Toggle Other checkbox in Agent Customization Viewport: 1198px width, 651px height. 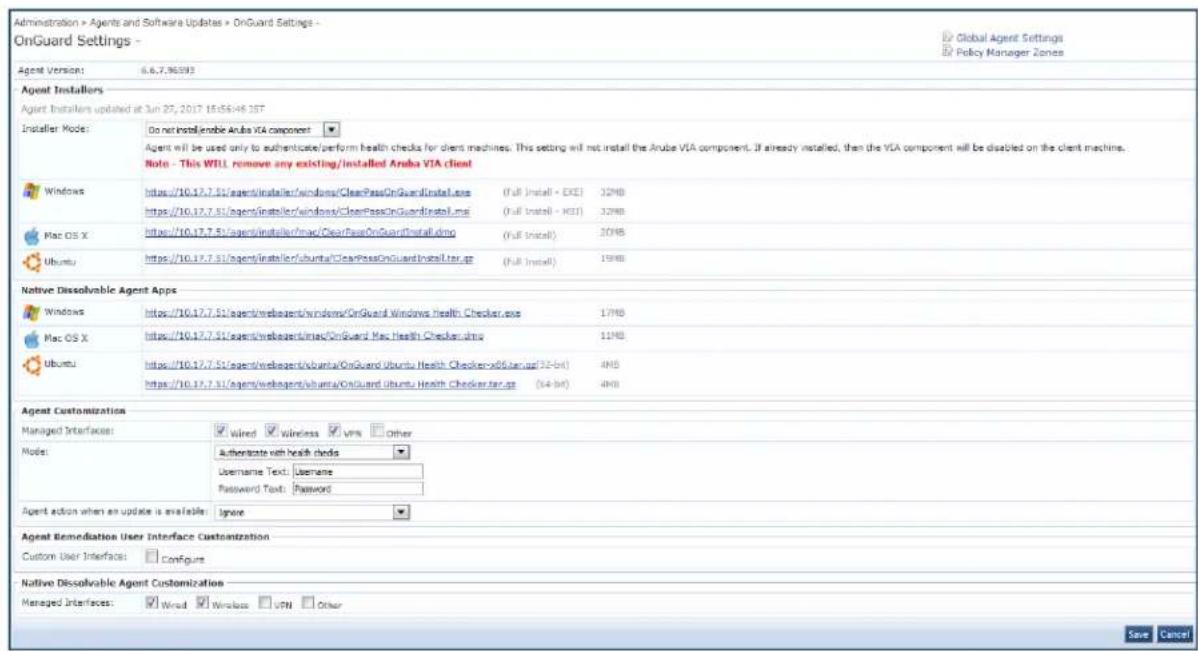pos(377,431)
